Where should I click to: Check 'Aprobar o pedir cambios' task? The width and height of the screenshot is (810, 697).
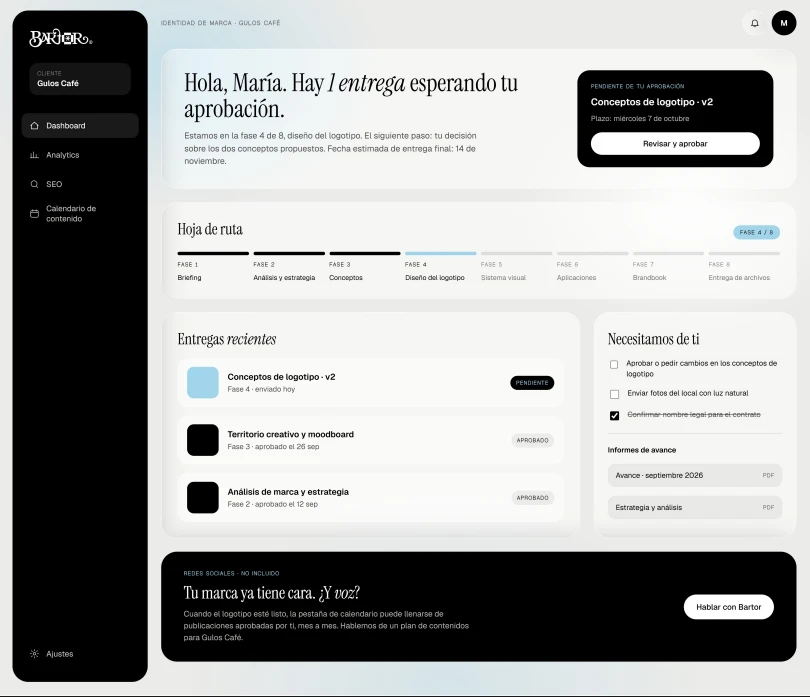[x=614, y=364]
